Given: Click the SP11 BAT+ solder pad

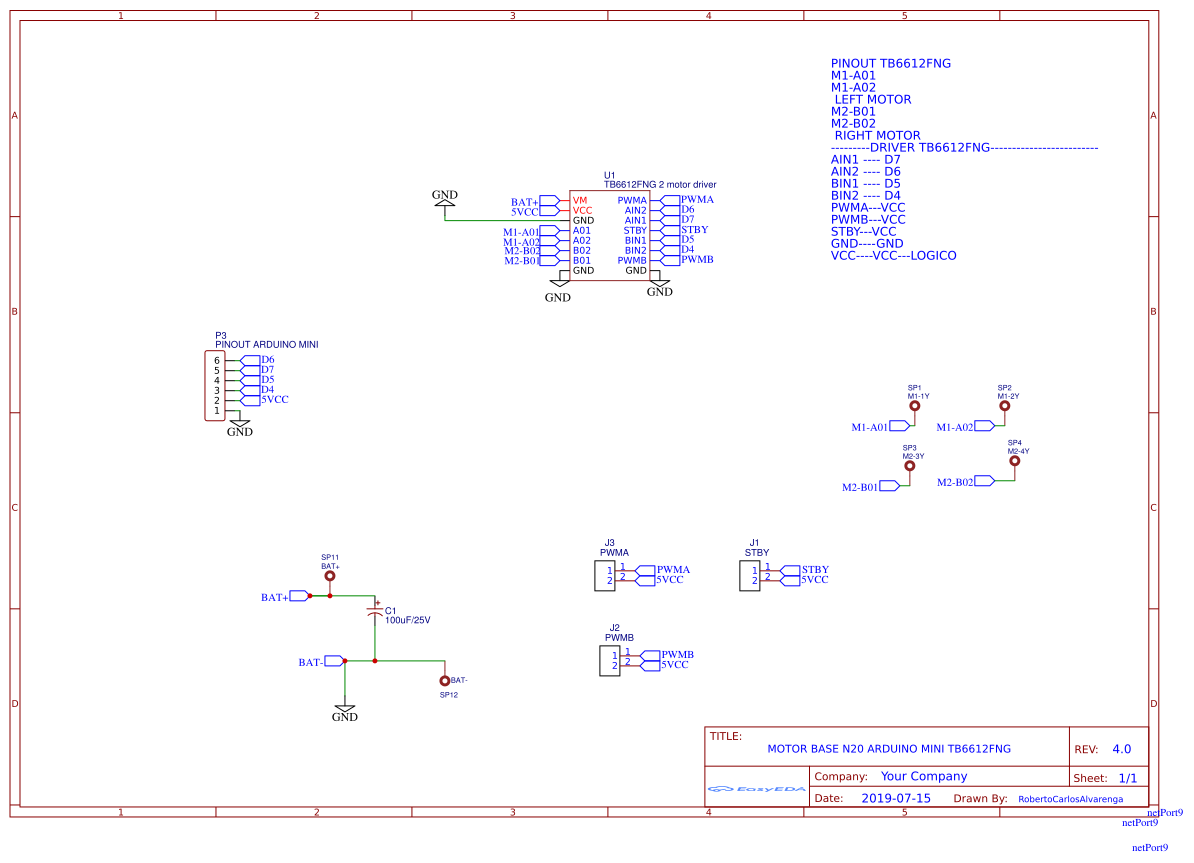Looking at the screenshot, I should coord(330,577).
